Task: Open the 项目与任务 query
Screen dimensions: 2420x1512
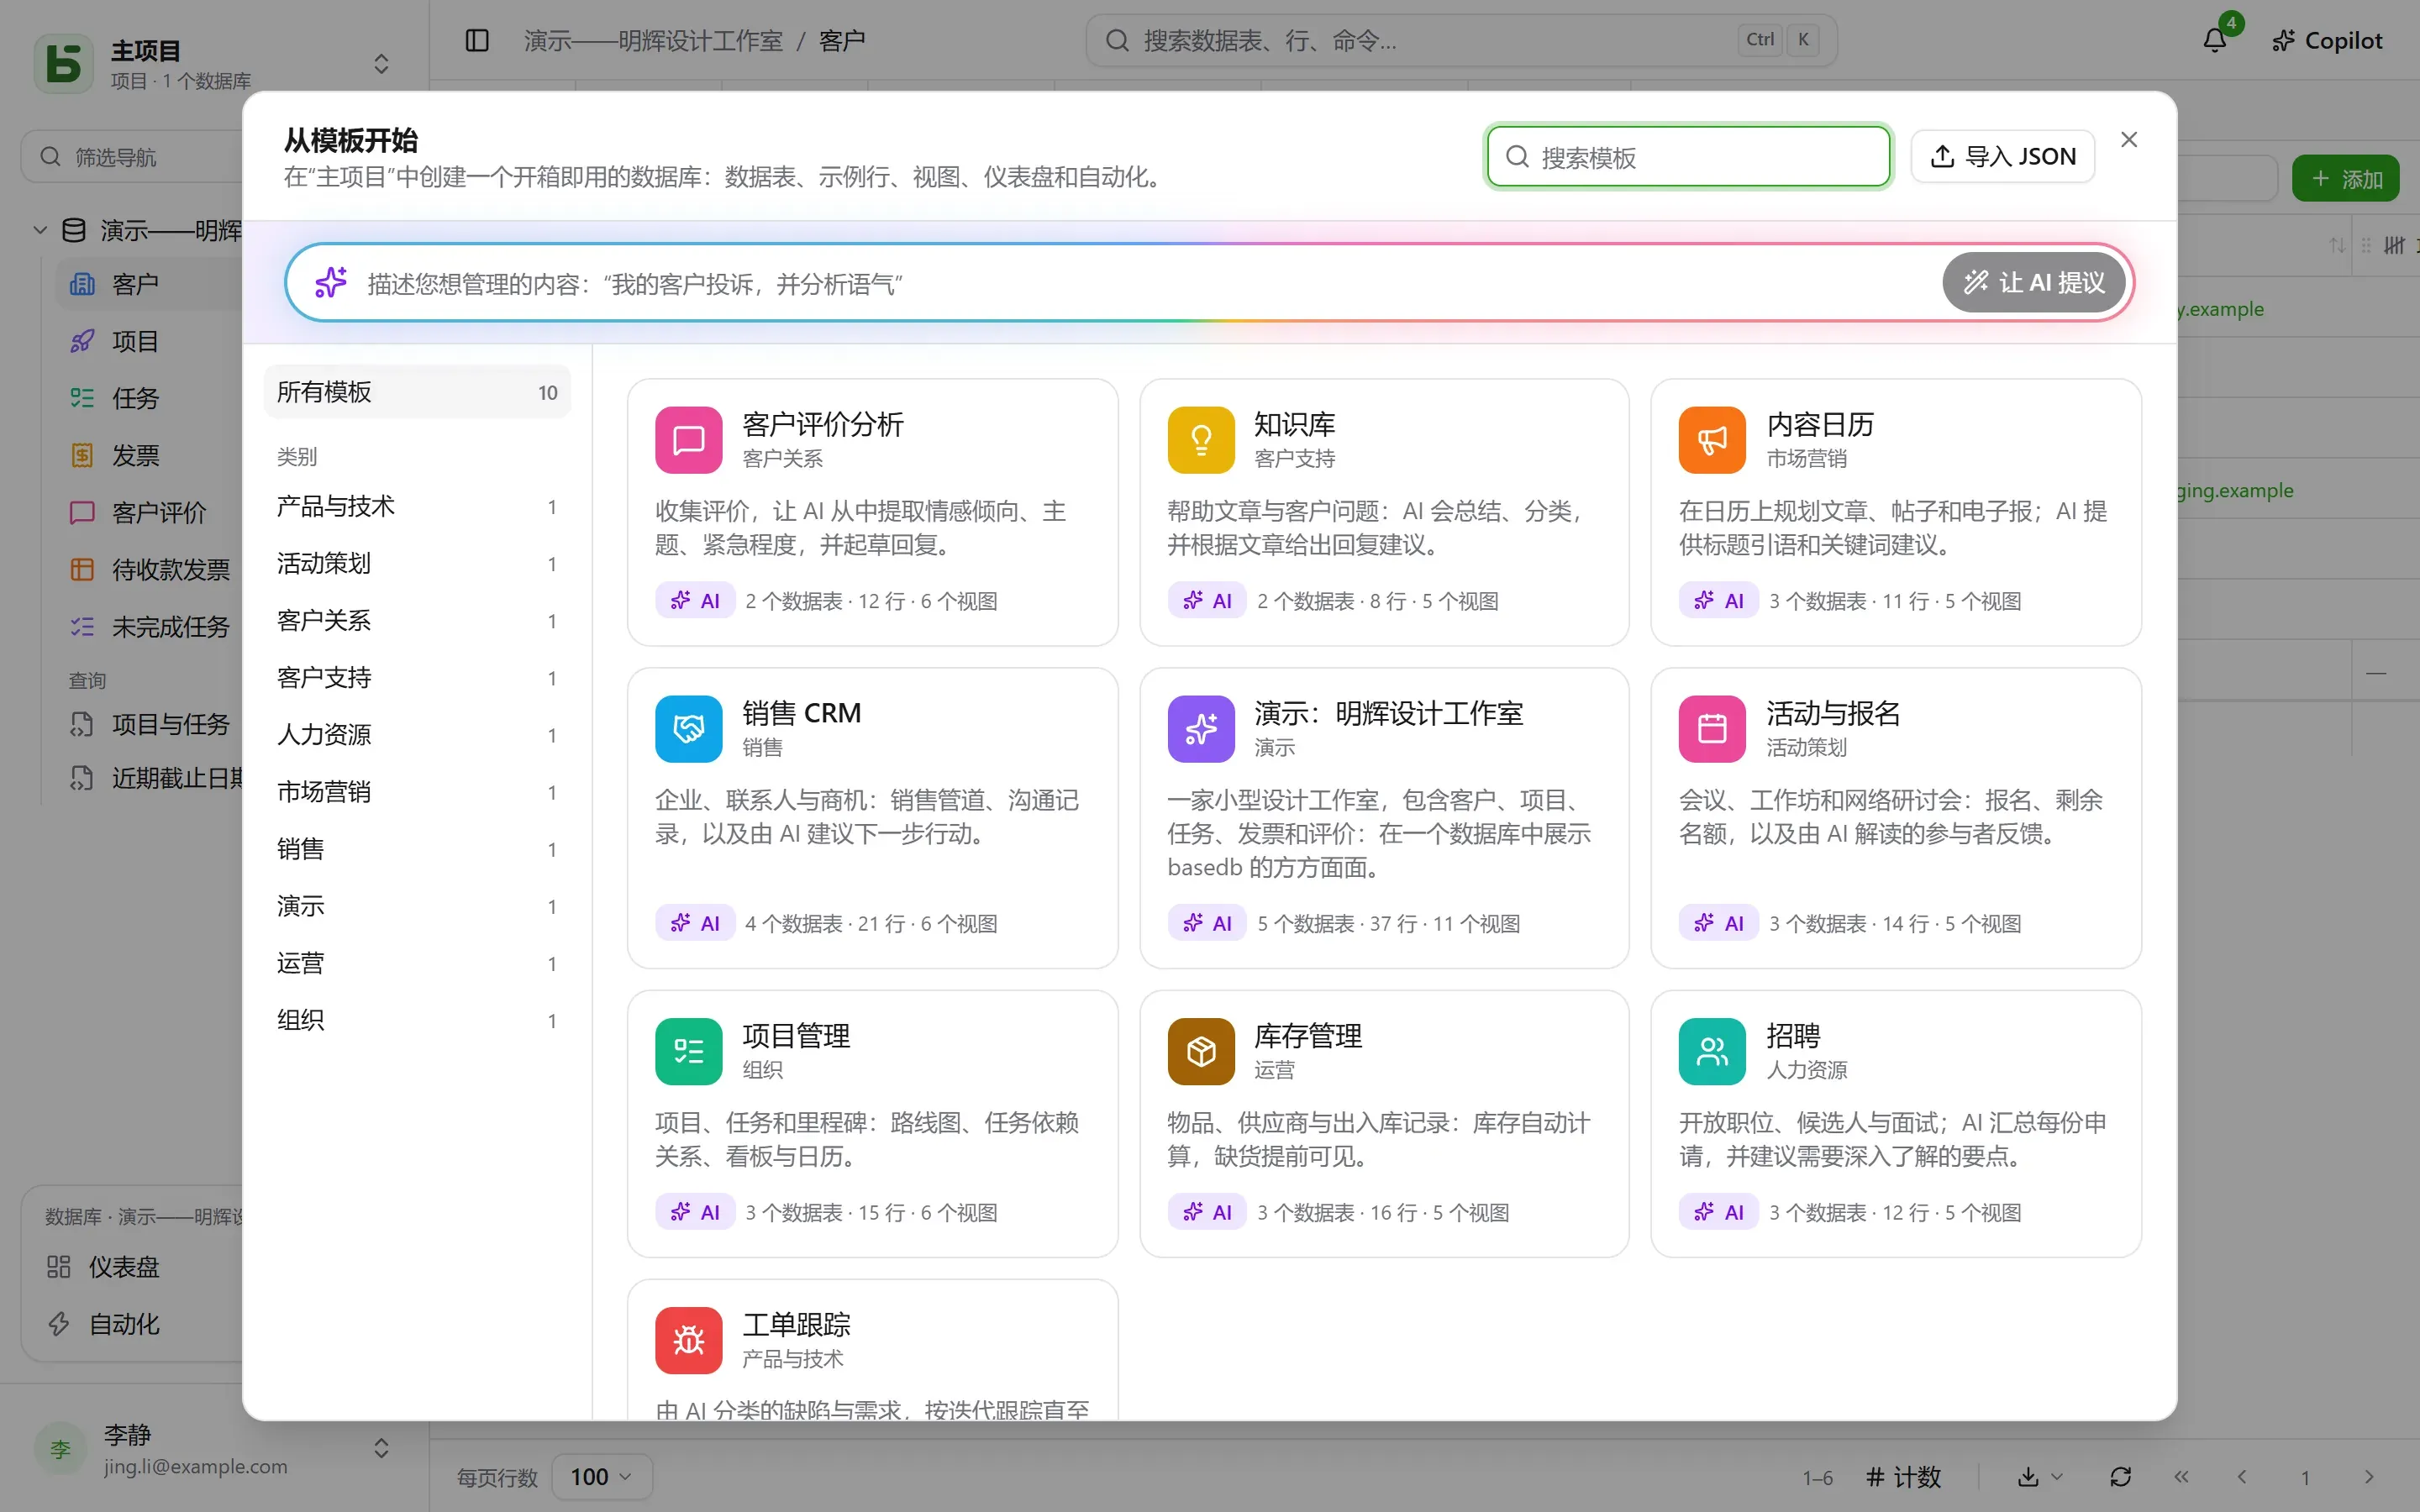Action: (x=150, y=724)
